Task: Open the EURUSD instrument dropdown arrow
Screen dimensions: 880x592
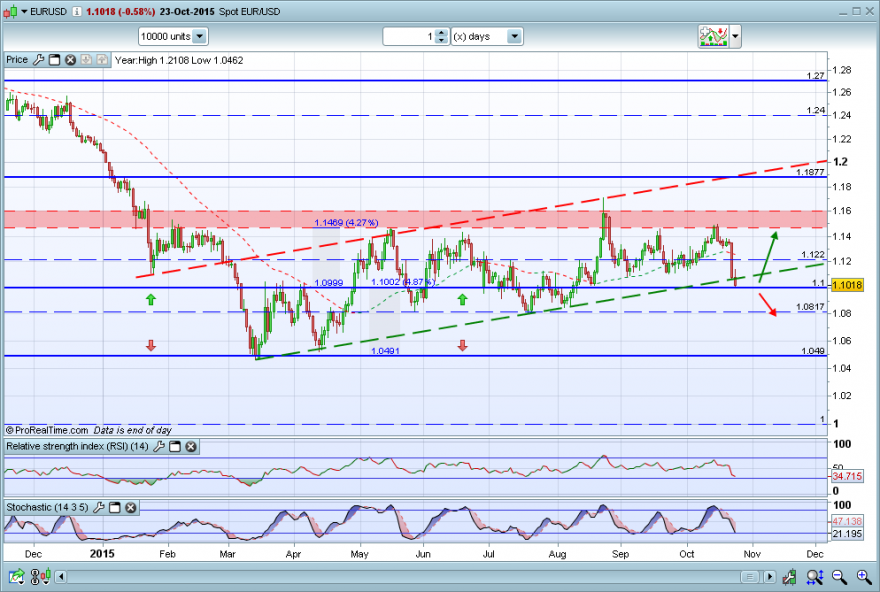Action: (24, 11)
